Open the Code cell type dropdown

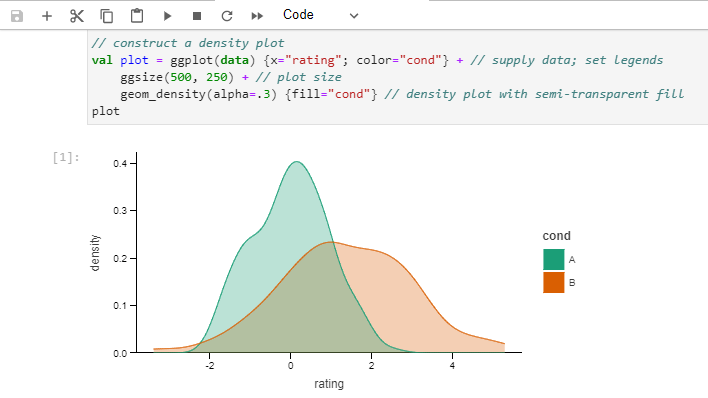tap(320, 15)
